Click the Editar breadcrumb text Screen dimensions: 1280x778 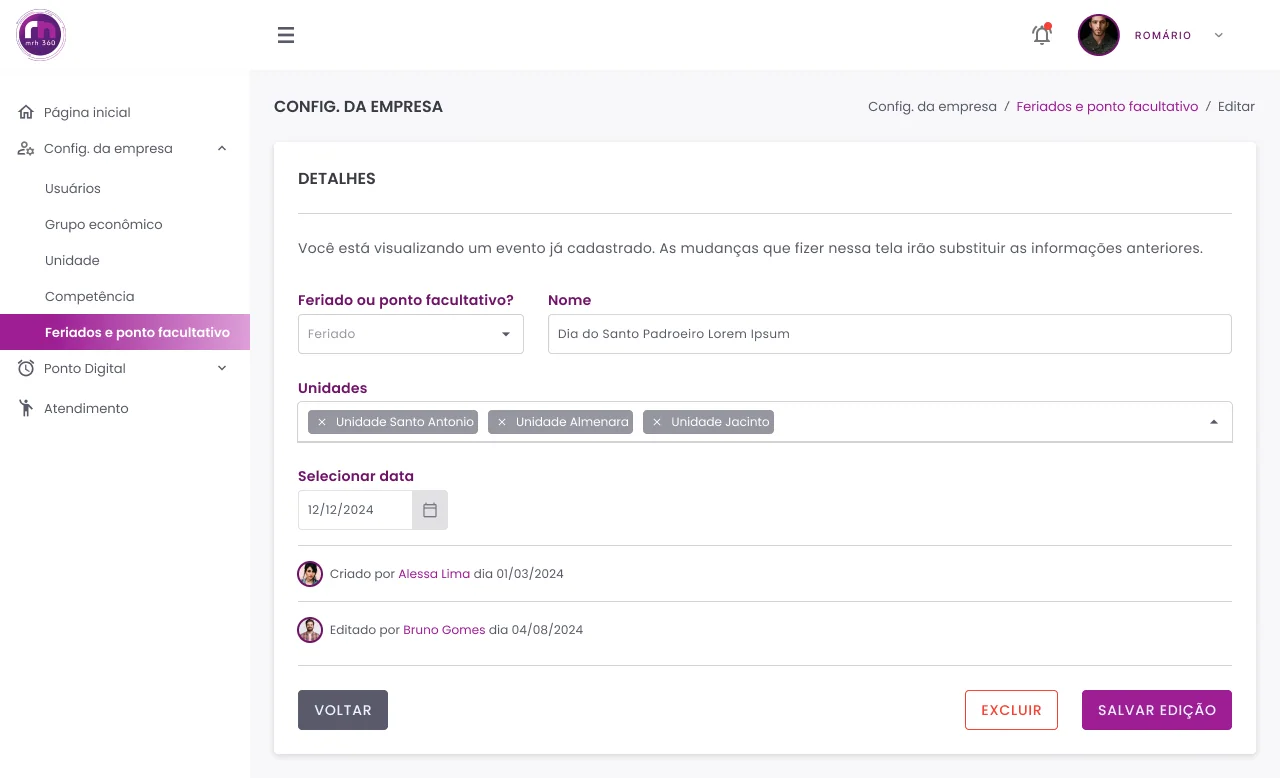[1236, 106]
